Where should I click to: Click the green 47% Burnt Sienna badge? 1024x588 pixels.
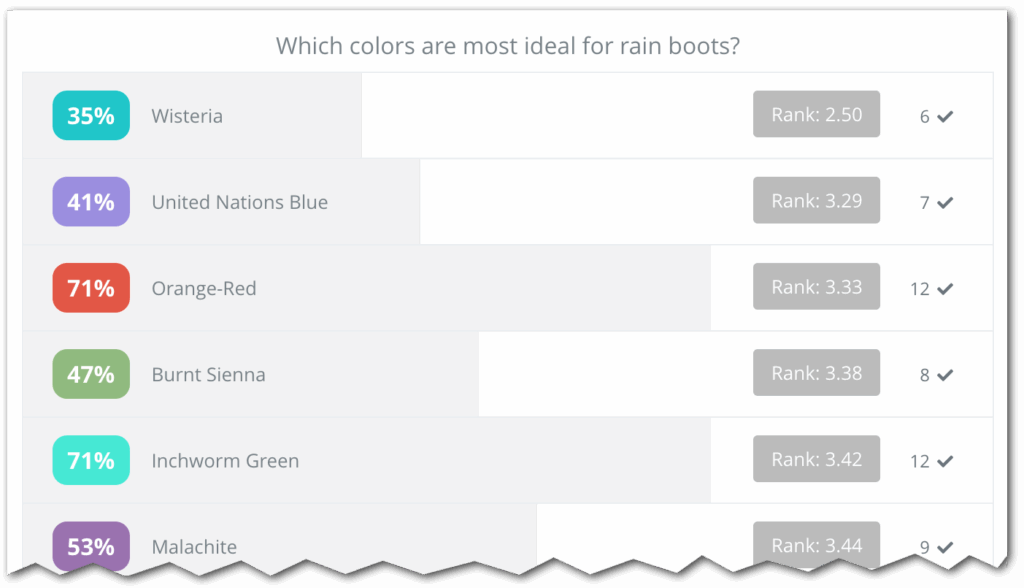tap(91, 374)
